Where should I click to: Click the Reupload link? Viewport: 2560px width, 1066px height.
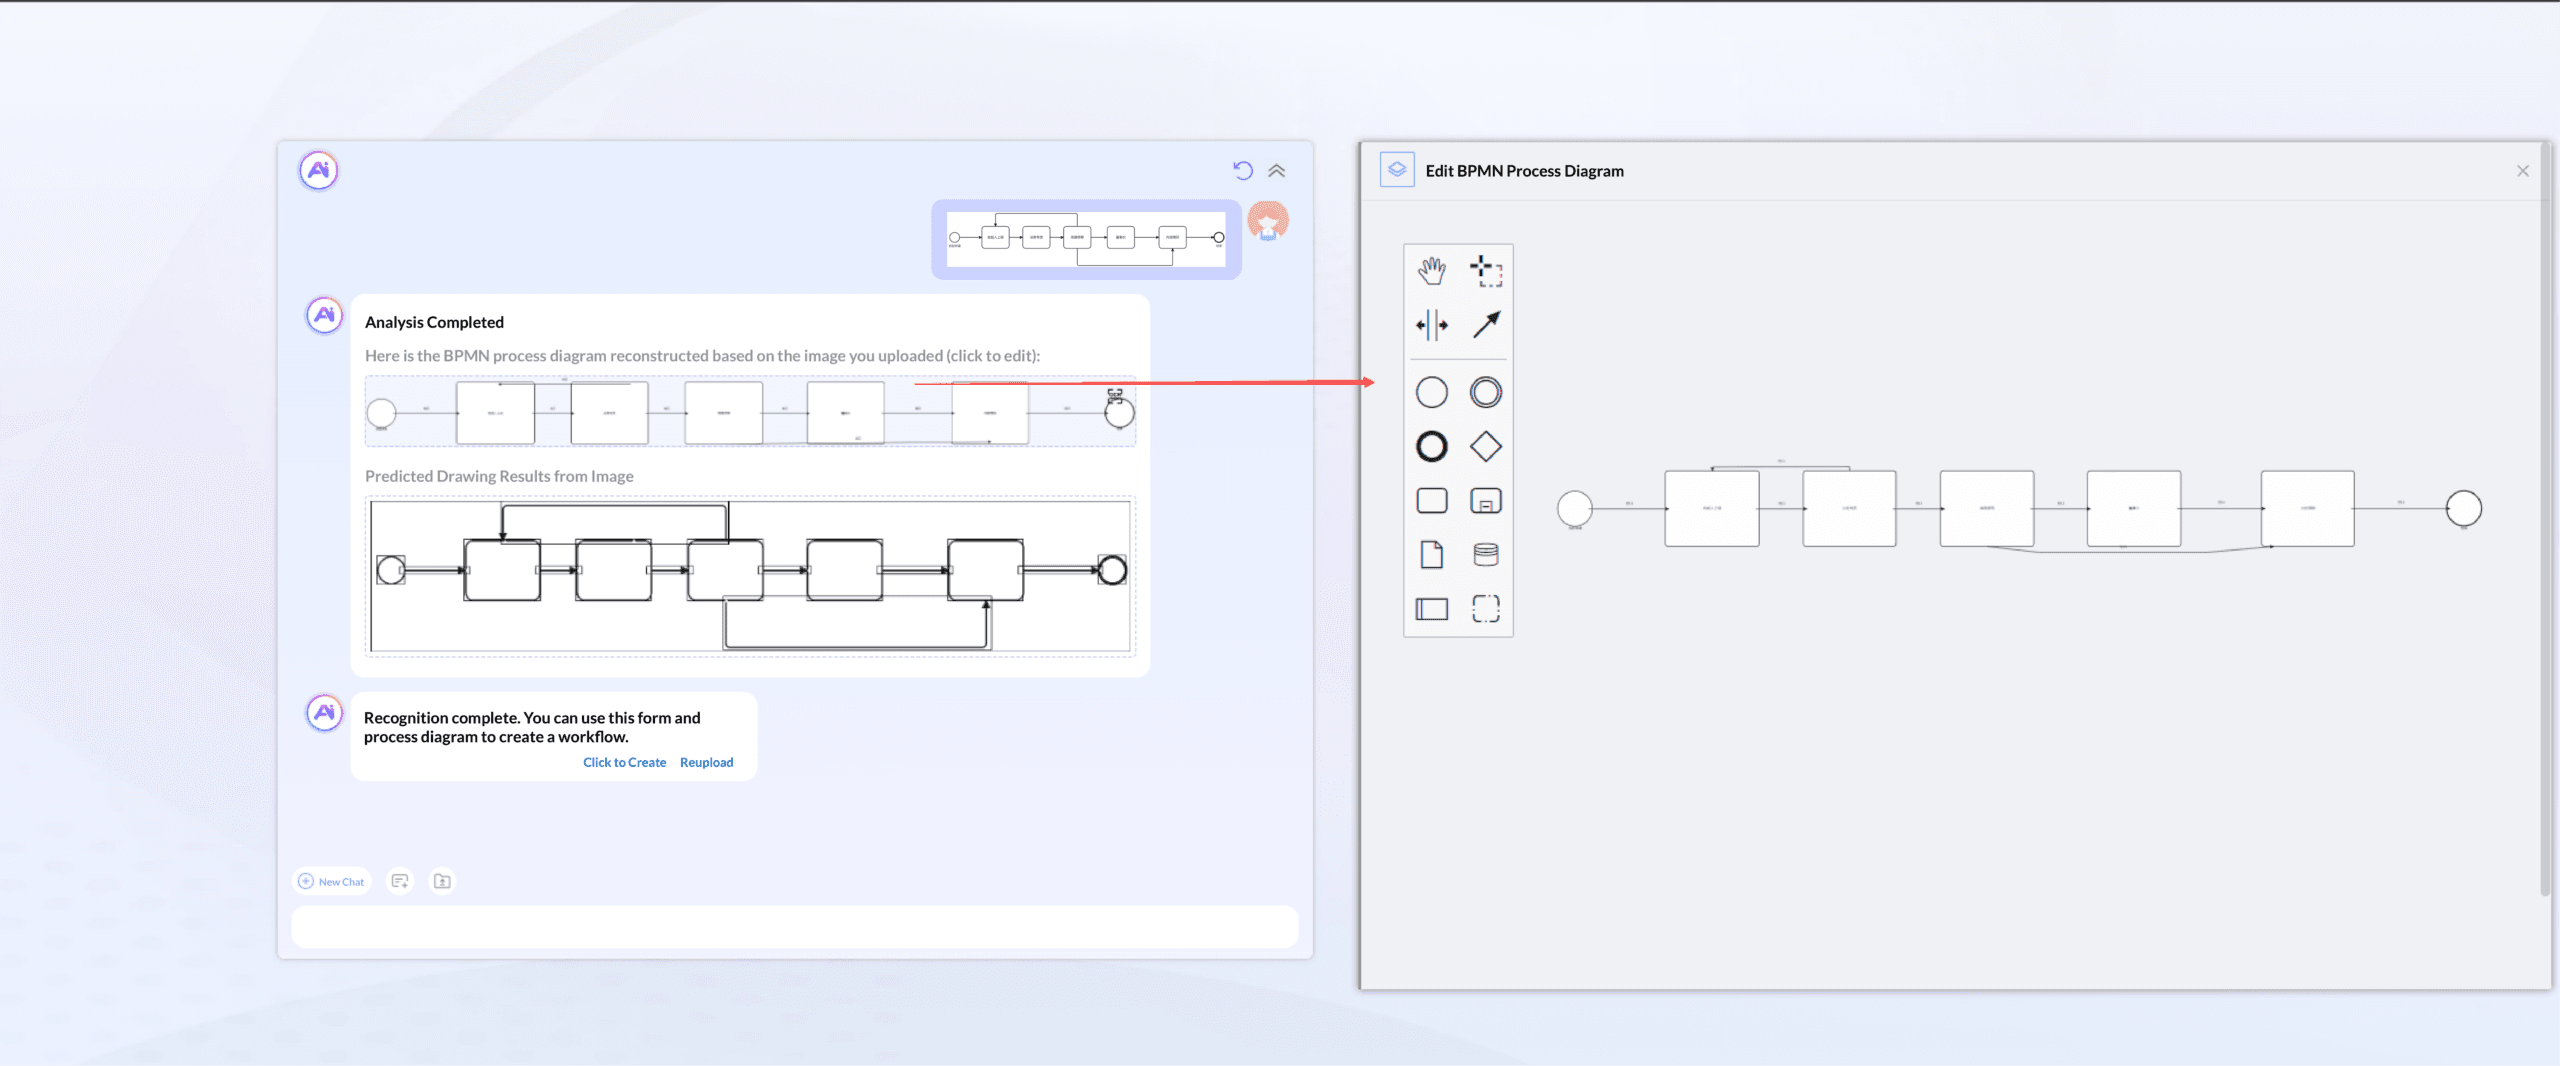pyautogui.click(x=706, y=762)
